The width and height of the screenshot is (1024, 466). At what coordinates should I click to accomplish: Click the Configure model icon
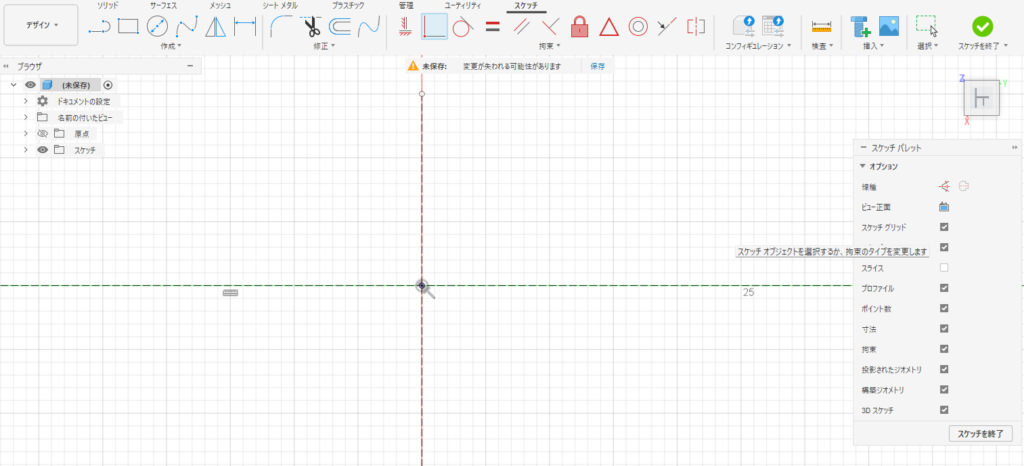744,27
